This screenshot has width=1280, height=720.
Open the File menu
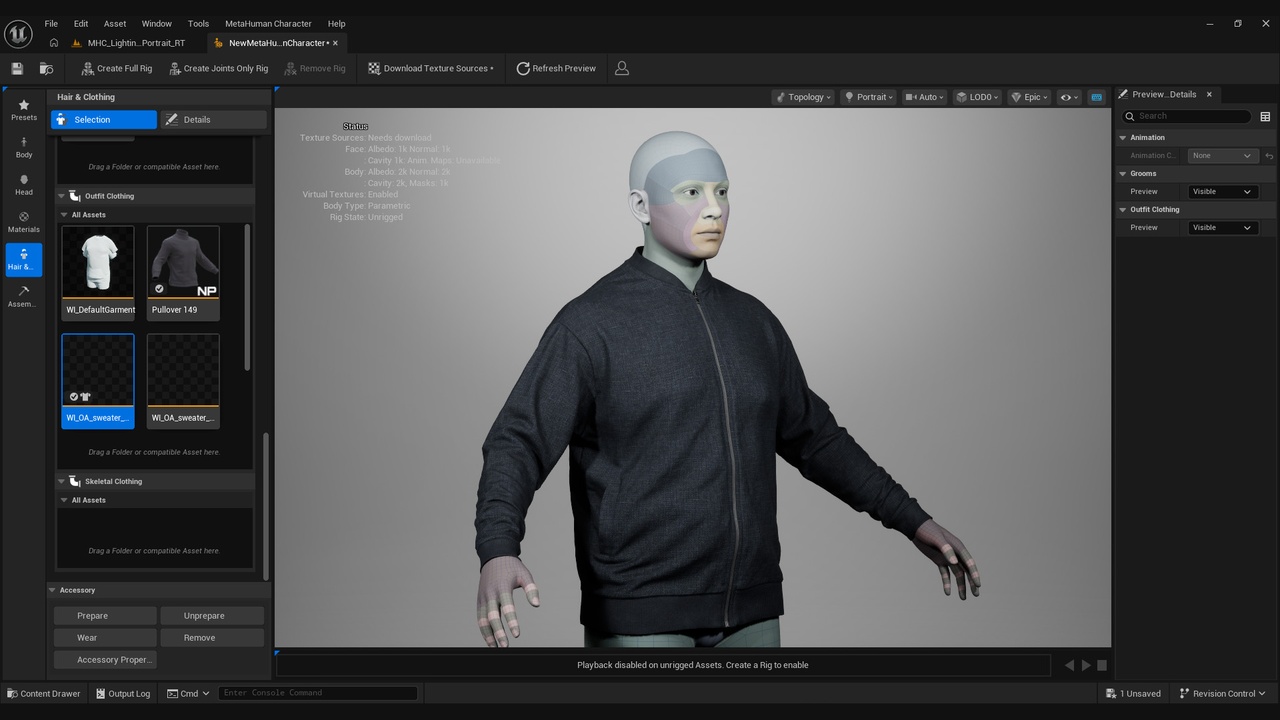[51, 23]
